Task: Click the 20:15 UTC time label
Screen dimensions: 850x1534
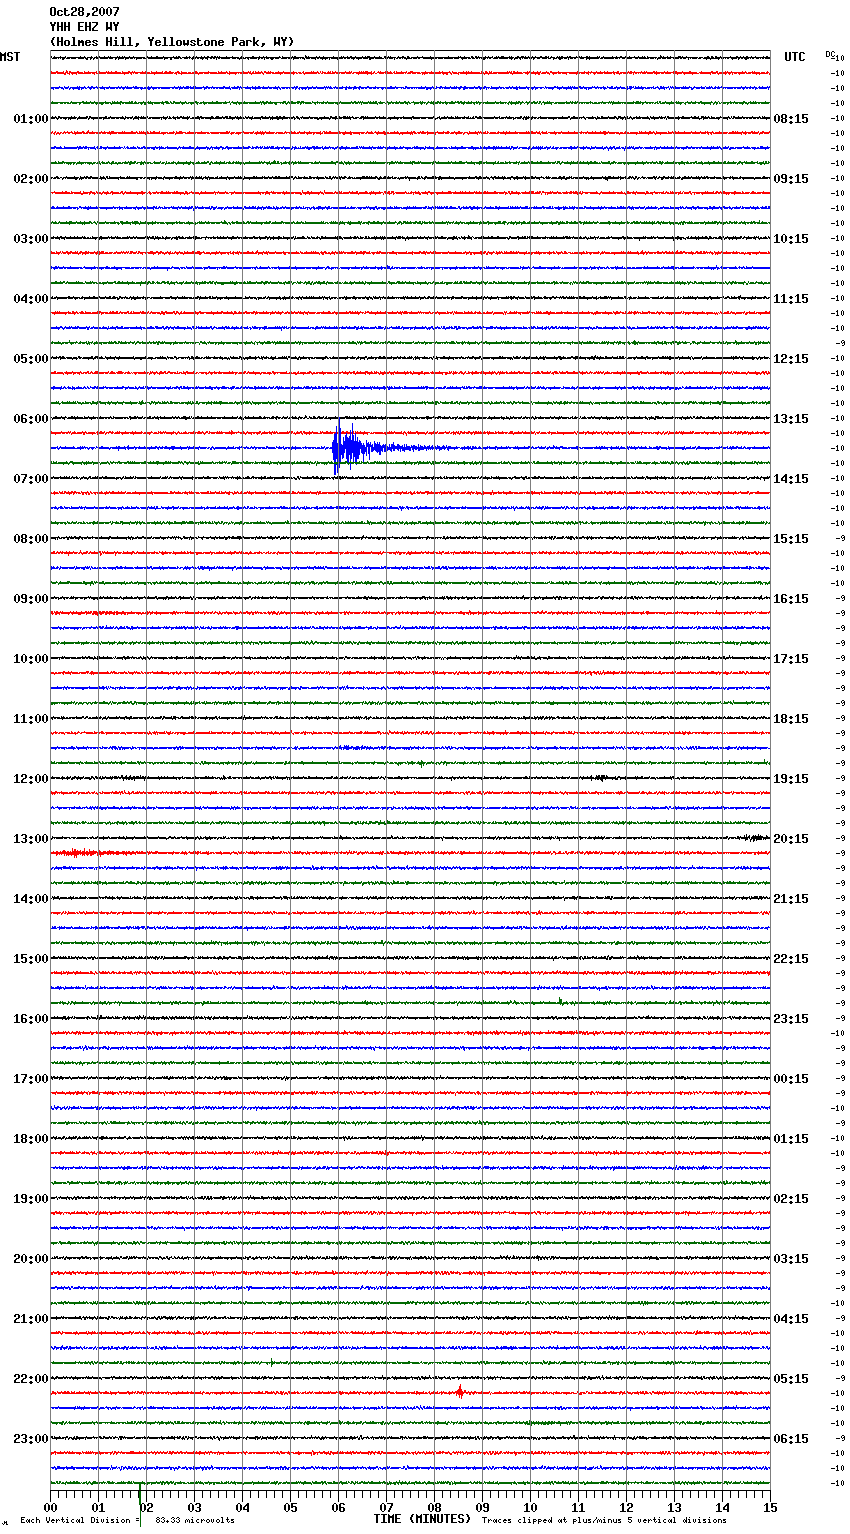Action: point(791,839)
